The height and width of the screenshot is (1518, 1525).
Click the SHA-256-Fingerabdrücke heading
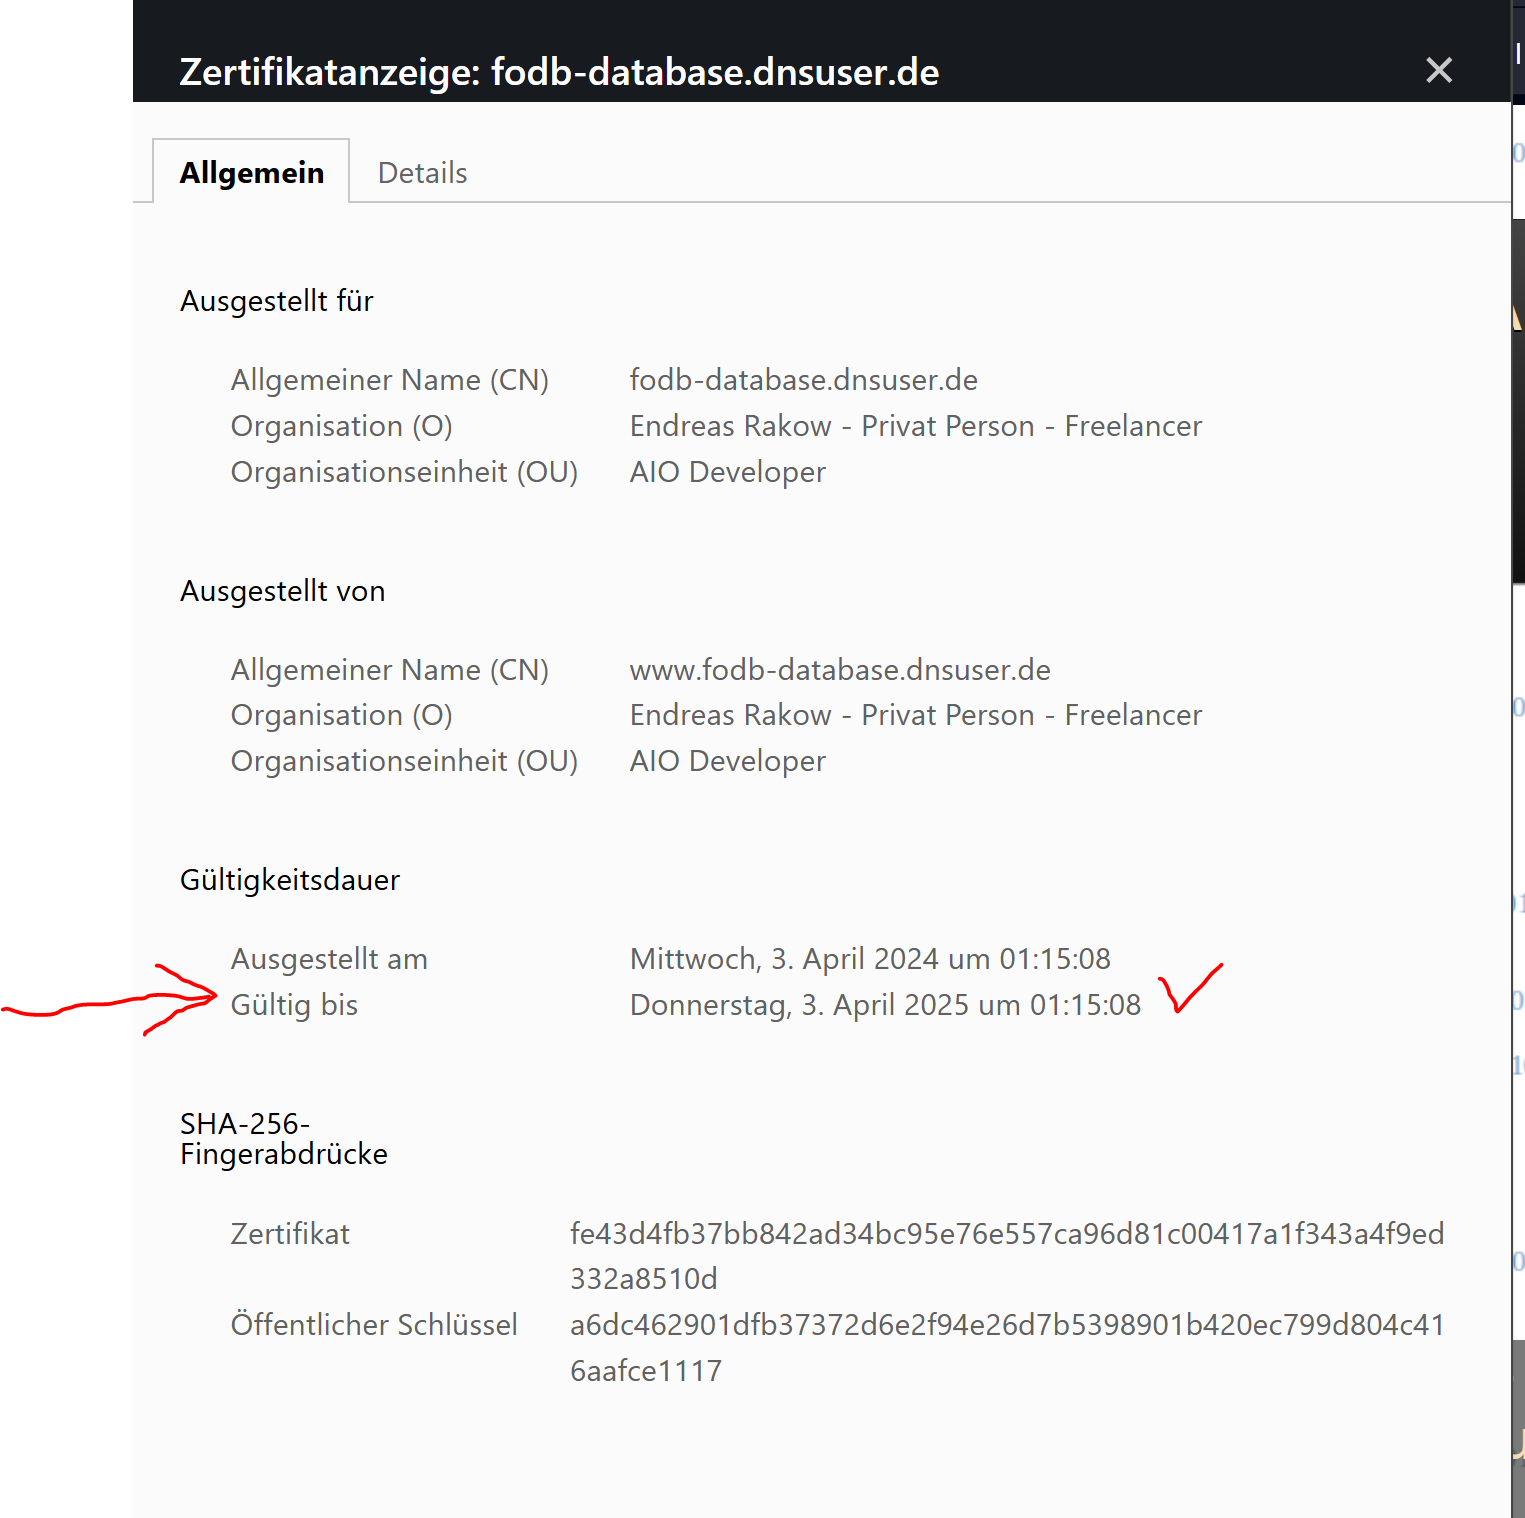283,1139
